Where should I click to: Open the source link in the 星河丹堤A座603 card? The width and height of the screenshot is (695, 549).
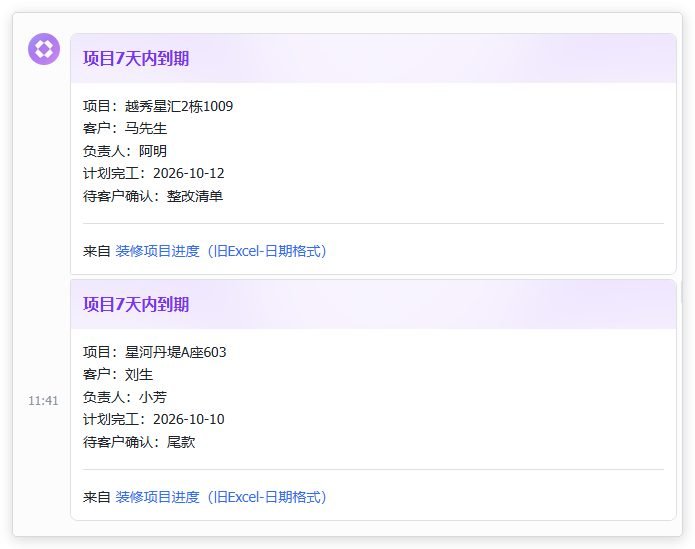click(221, 497)
